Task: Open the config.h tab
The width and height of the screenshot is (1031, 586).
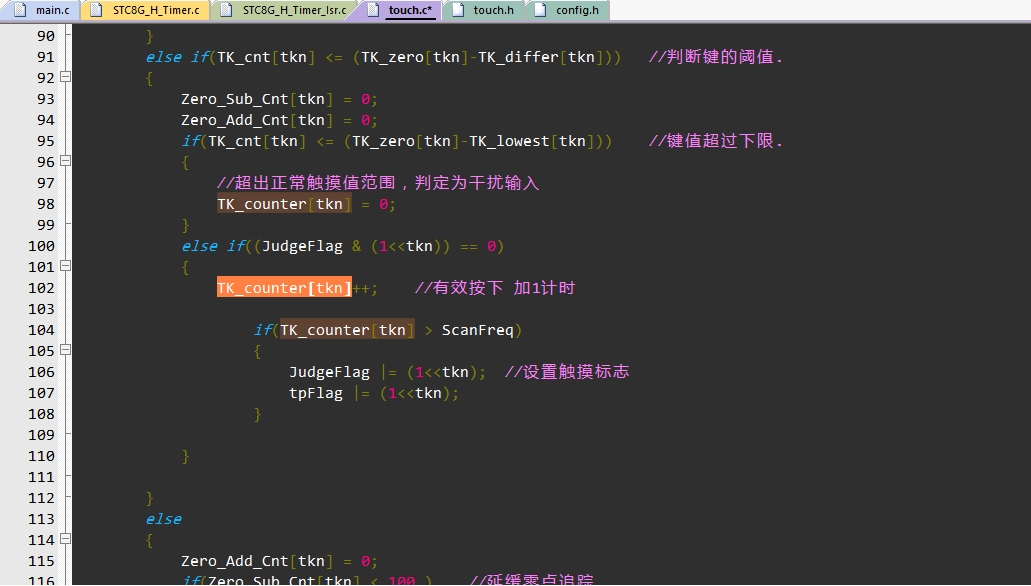Action: [568, 10]
